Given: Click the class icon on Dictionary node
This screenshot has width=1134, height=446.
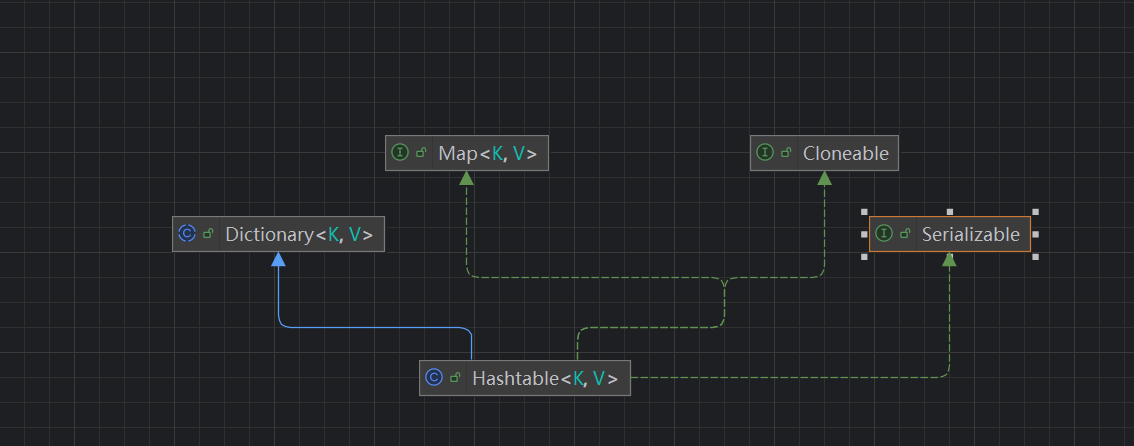Looking at the screenshot, I should 187,234.
